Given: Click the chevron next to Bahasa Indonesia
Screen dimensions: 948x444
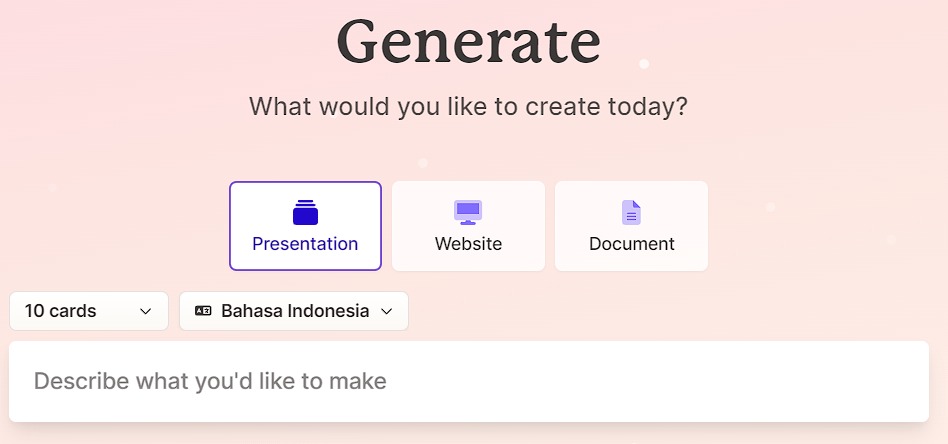Looking at the screenshot, I should [387, 311].
